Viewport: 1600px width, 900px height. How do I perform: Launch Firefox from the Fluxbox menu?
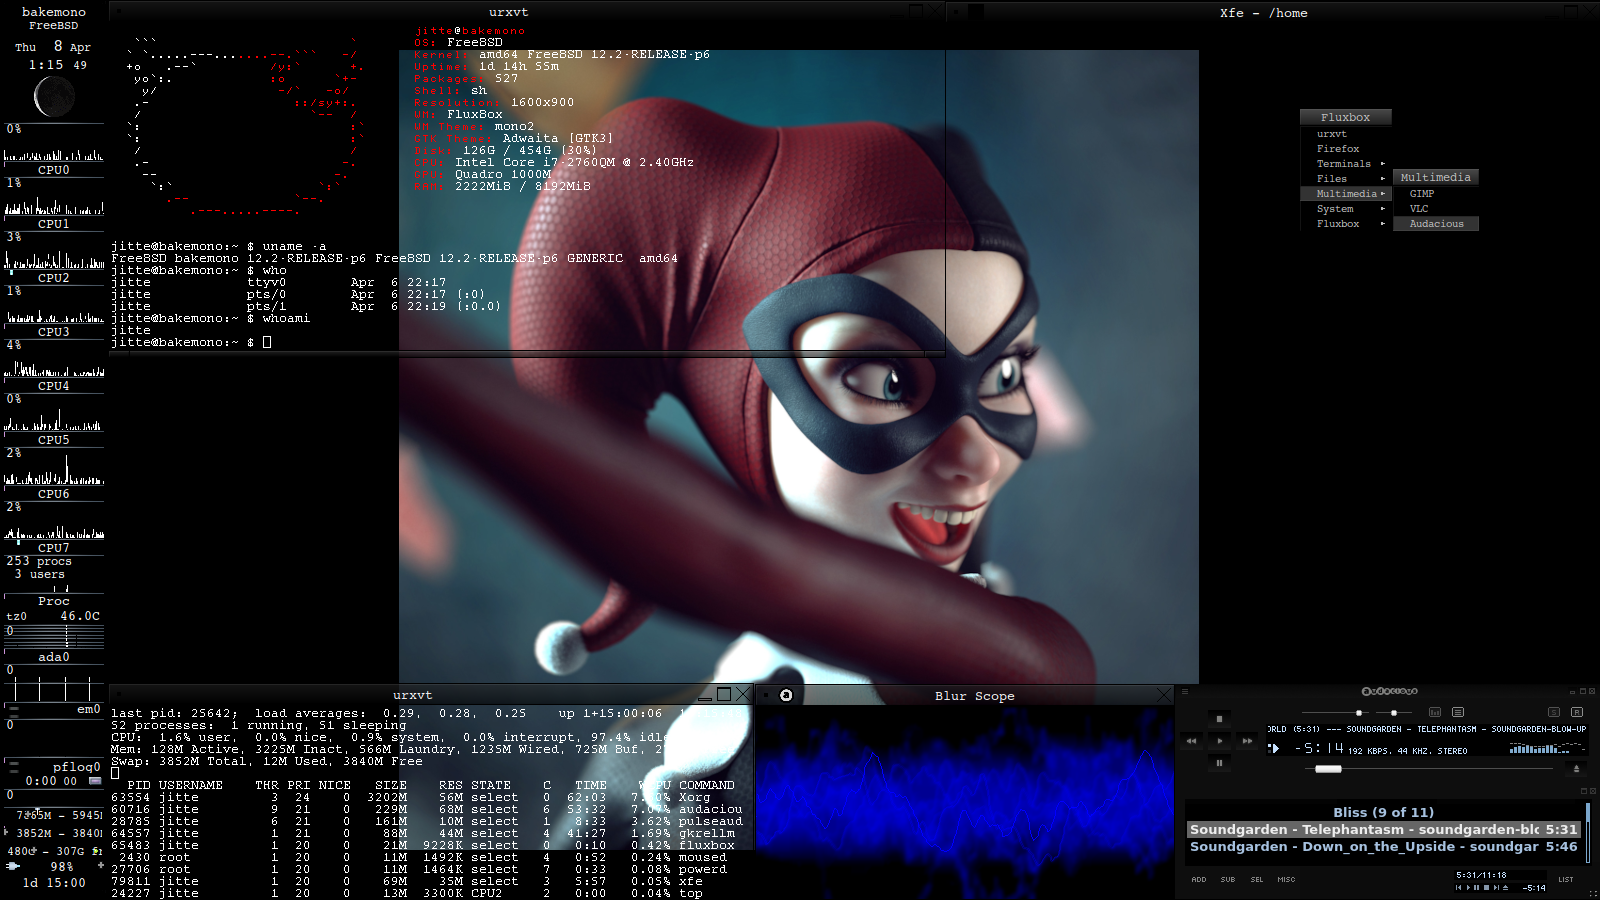click(1345, 149)
